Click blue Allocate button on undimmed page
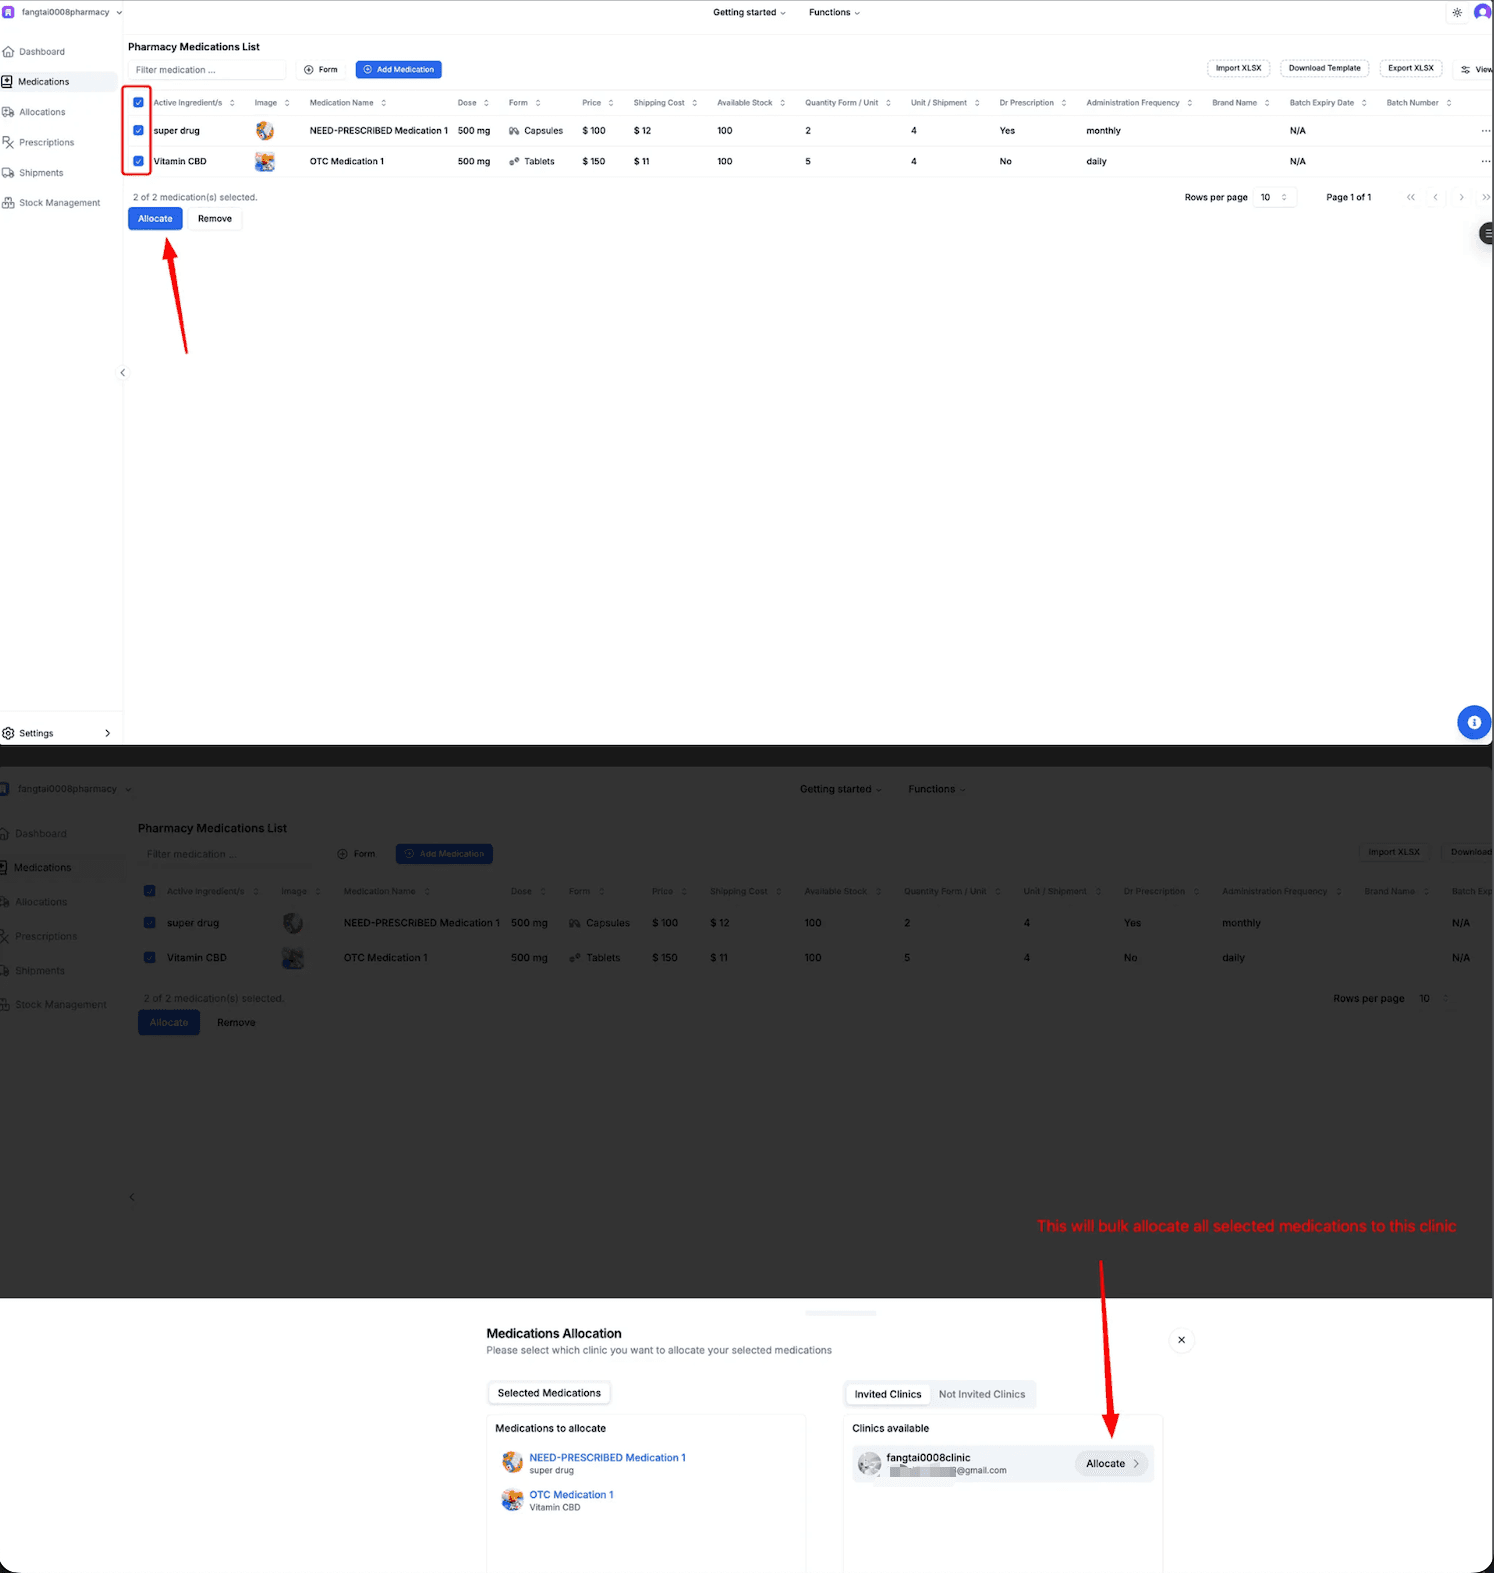Viewport: 1494px width, 1573px height. click(155, 219)
